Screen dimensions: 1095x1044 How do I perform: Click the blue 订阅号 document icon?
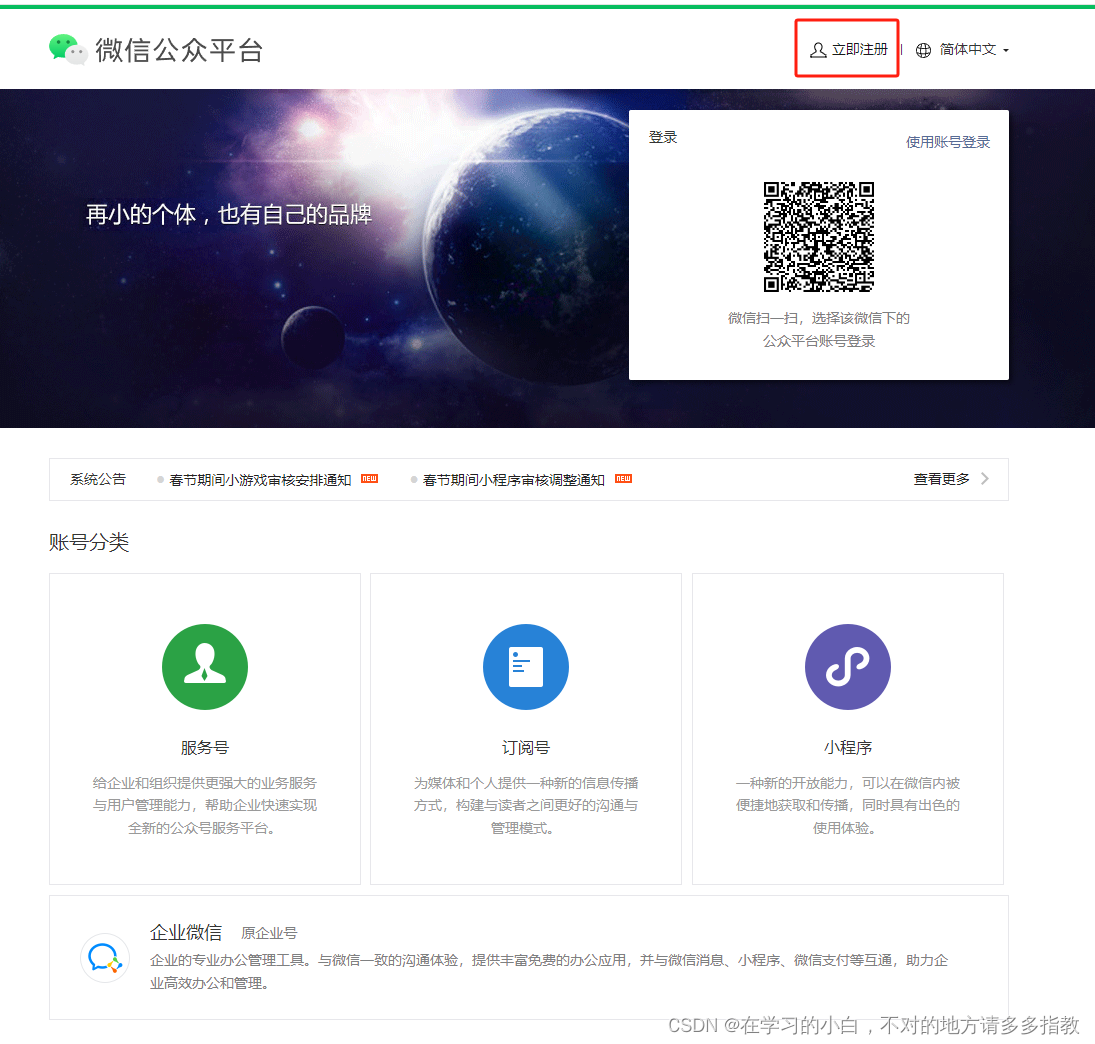coord(526,667)
